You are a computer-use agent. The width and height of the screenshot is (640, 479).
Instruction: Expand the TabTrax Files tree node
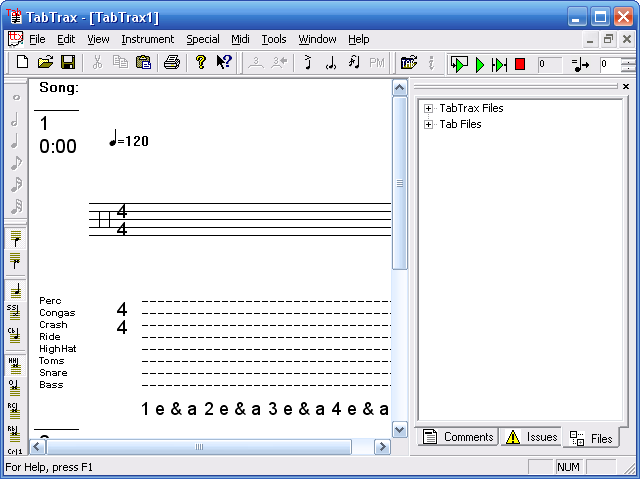pyautogui.click(x=428, y=109)
